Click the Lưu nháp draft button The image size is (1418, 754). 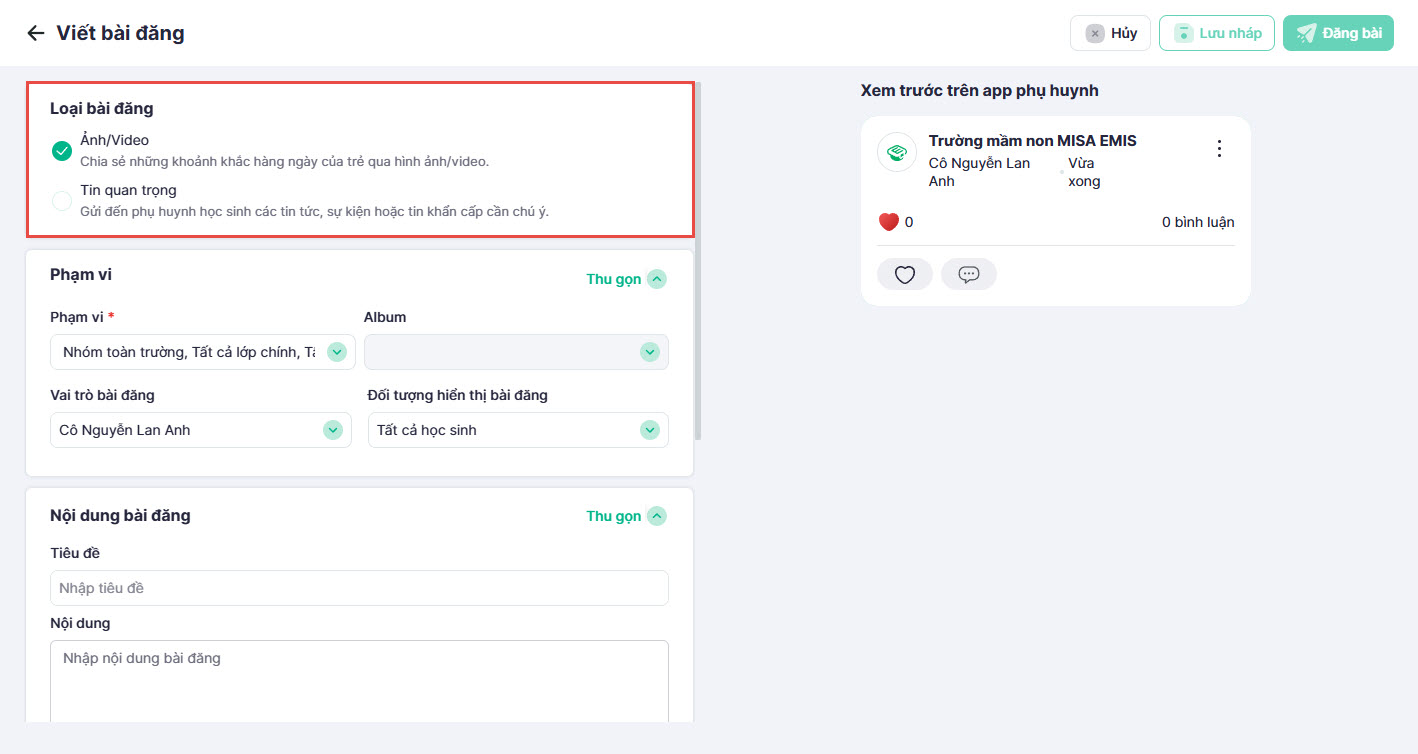tap(1216, 33)
